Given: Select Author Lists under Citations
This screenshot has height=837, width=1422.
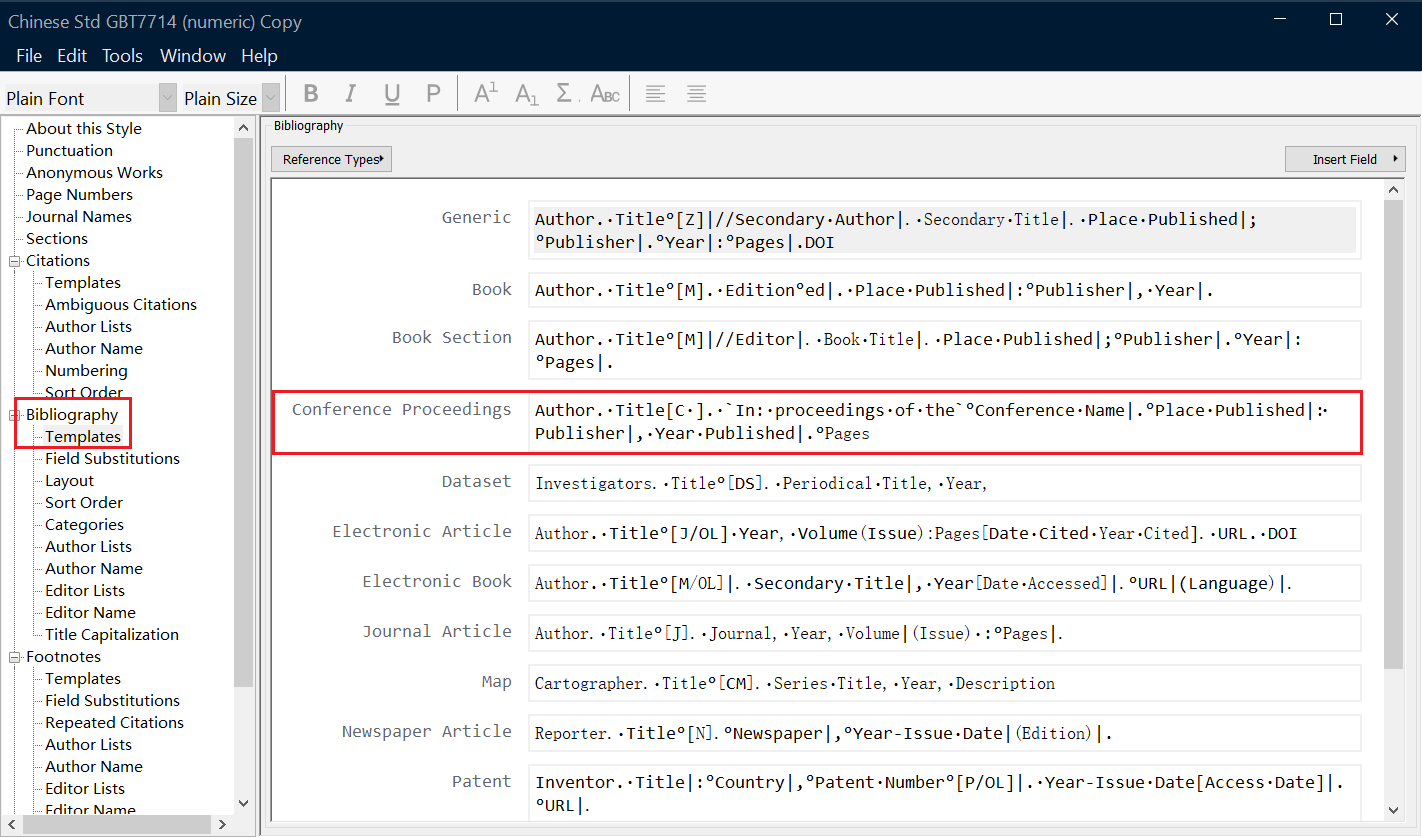Looking at the screenshot, I should coord(88,327).
